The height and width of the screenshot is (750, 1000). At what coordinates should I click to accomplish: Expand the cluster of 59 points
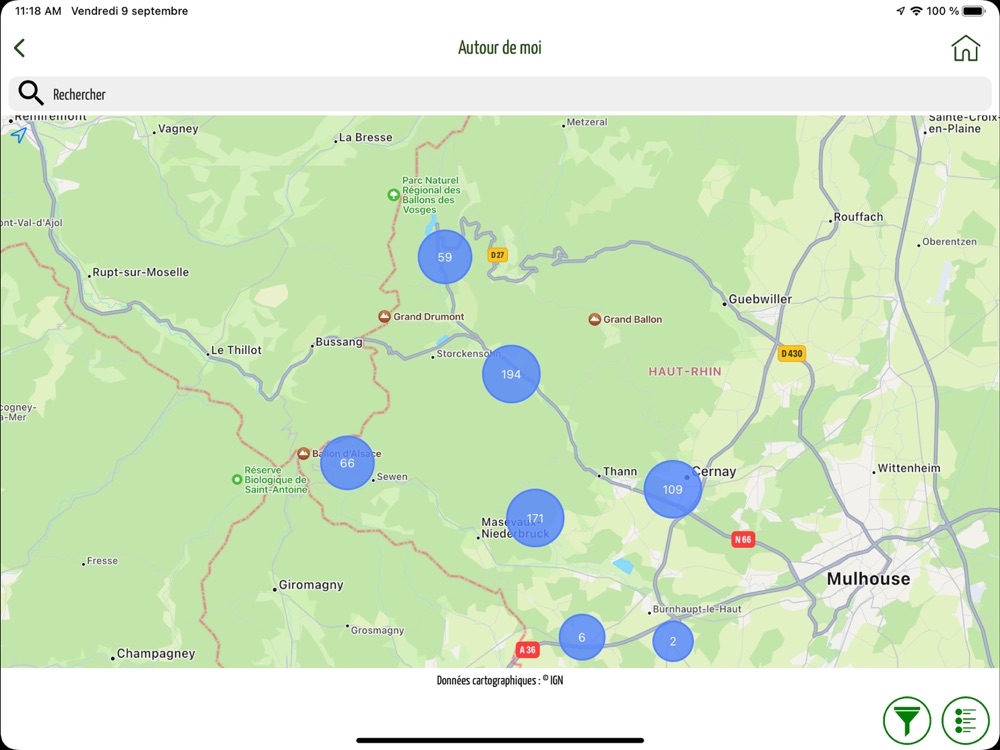click(x=445, y=257)
